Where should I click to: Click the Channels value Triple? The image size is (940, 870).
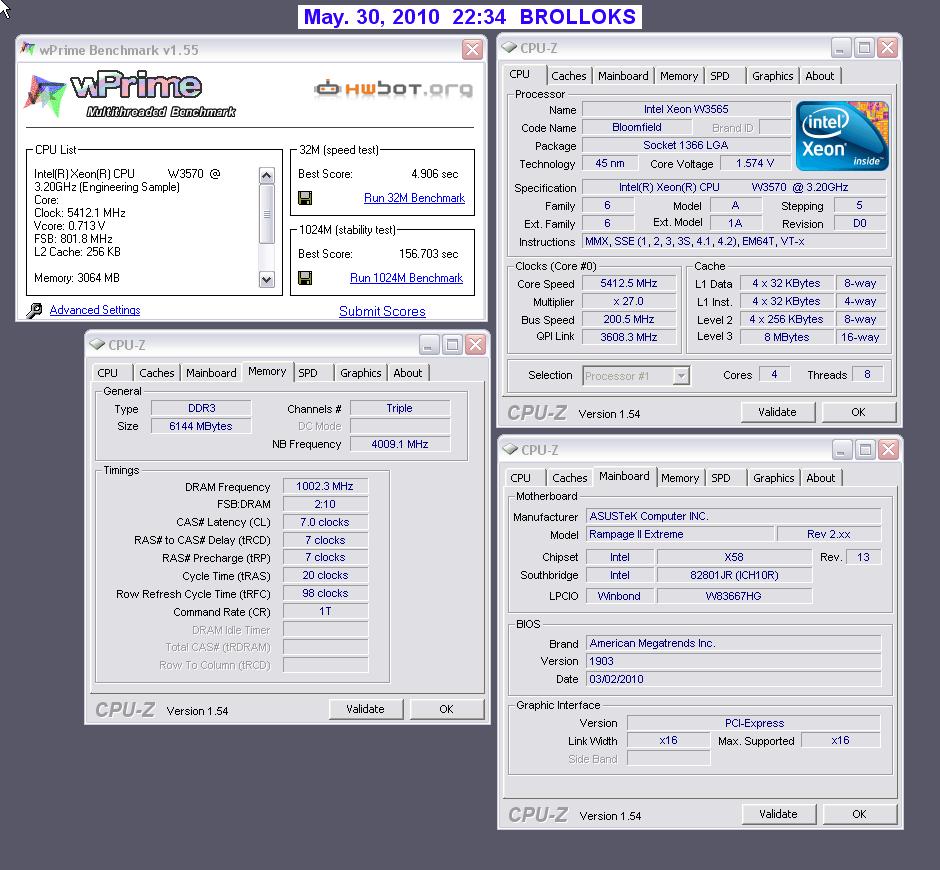coord(400,408)
